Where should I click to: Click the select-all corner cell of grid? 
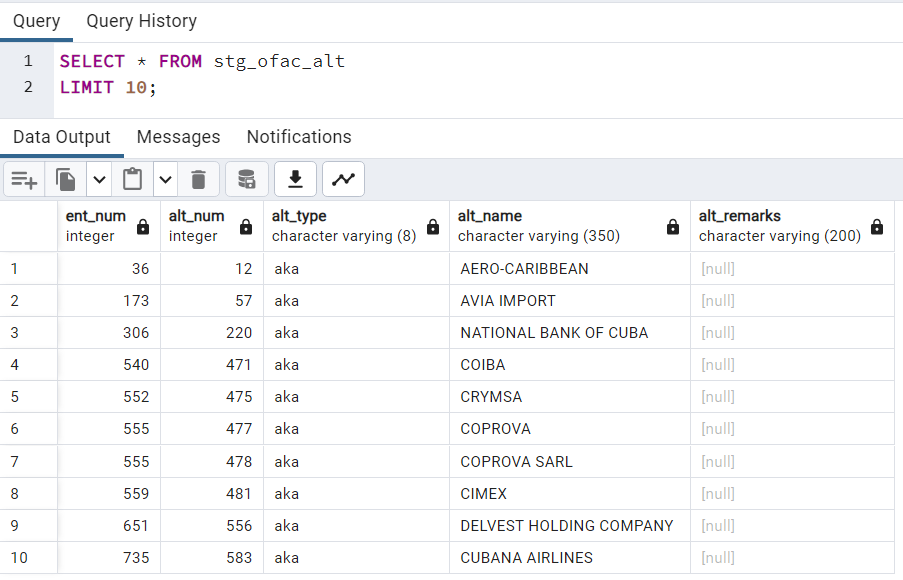tap(28, 226)
